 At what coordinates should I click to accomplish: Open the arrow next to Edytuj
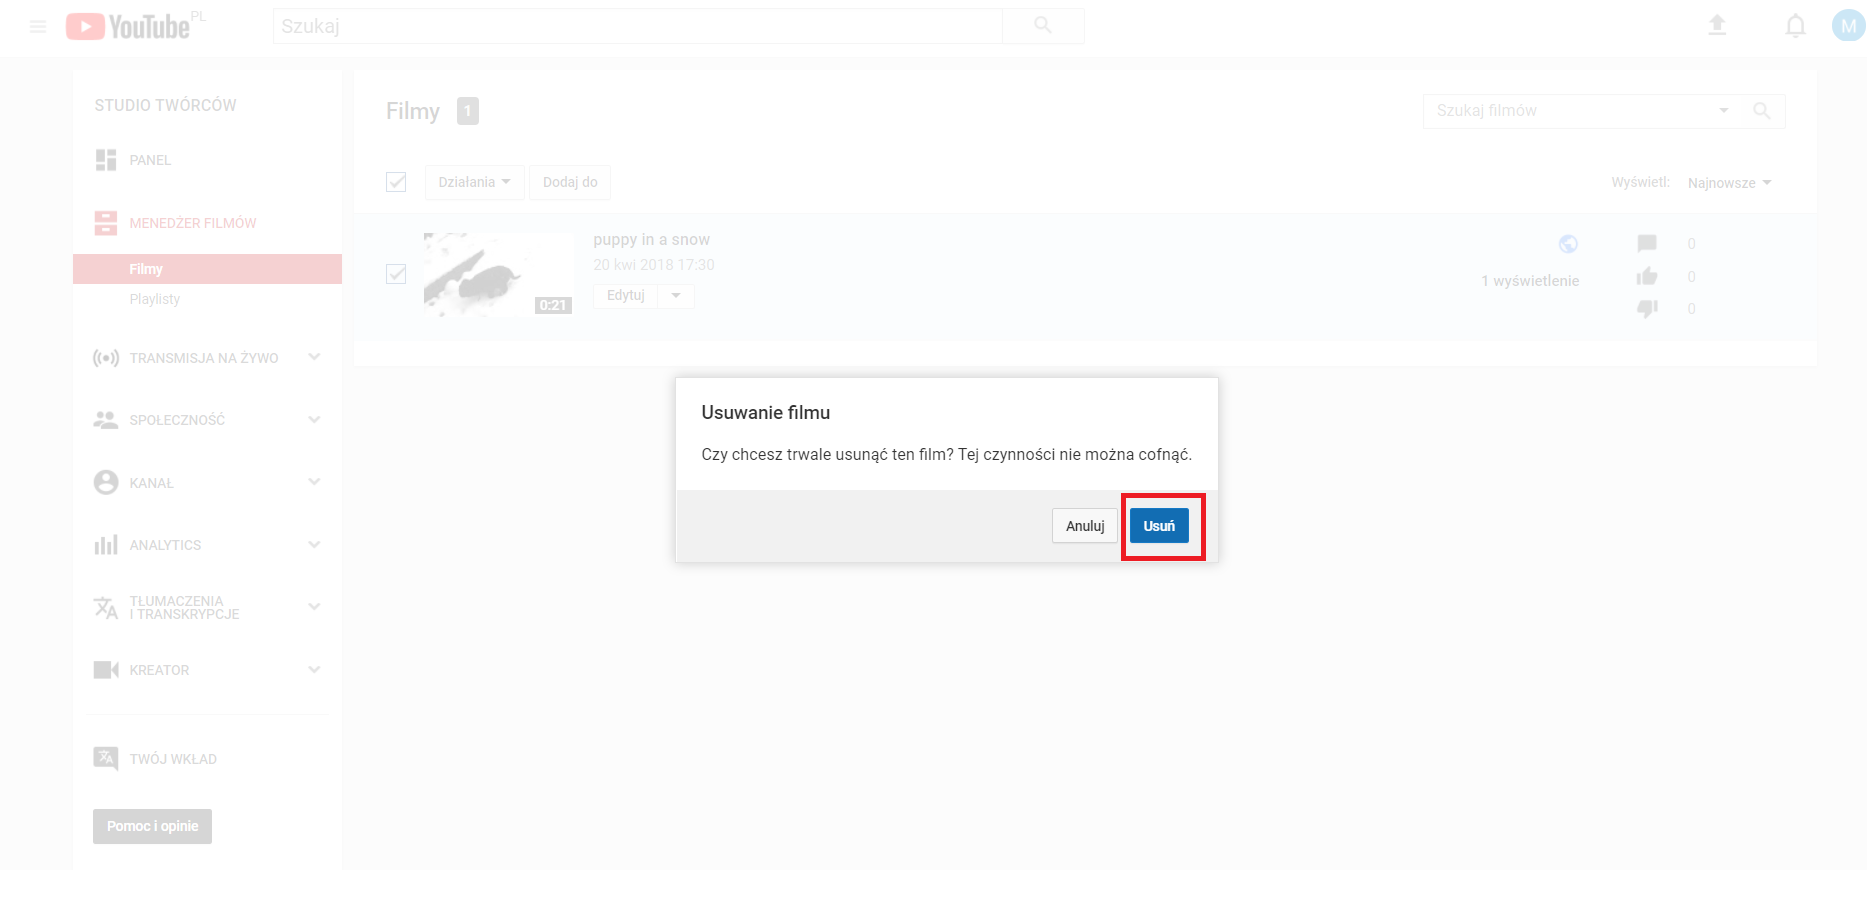tap(676, 296)
